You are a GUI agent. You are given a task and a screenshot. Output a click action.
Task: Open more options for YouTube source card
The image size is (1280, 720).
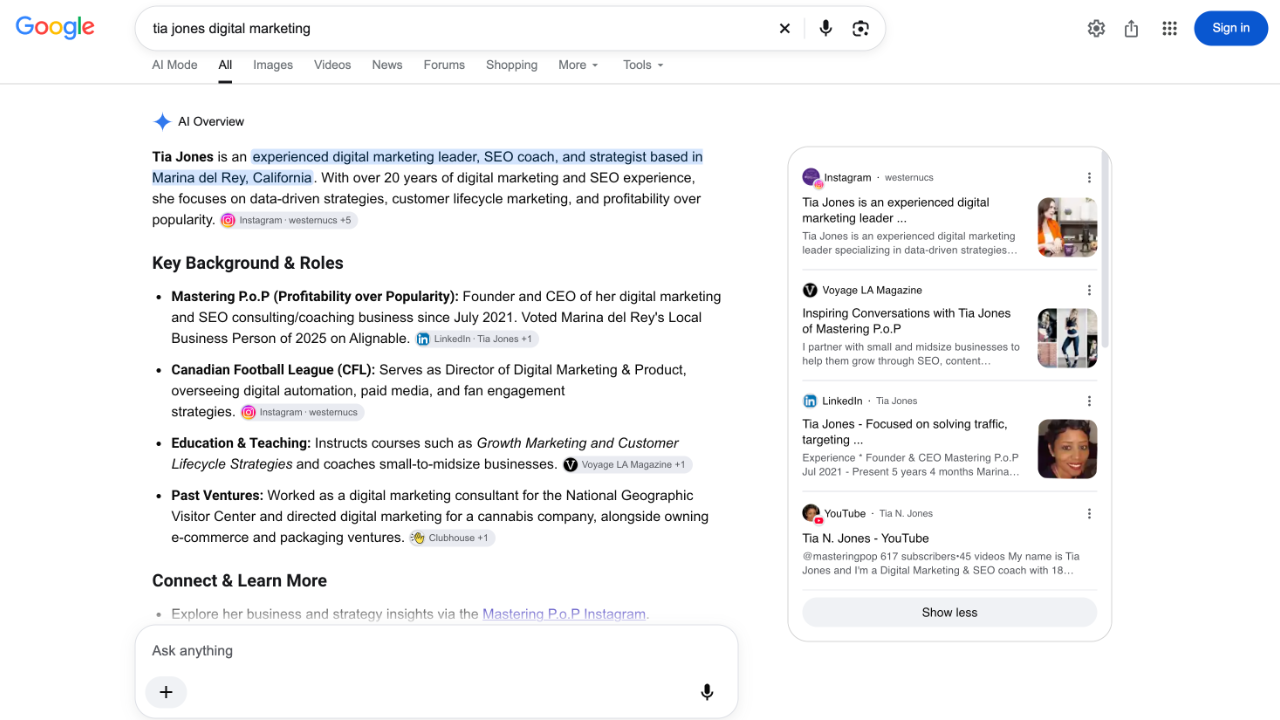[x=1089, y=514]
